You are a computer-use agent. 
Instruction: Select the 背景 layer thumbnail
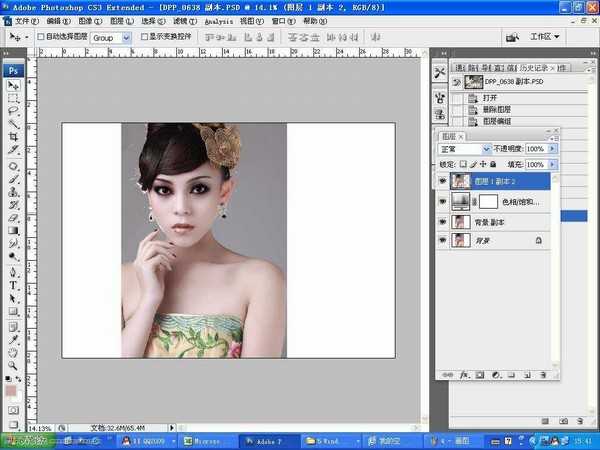[x=460, y=241]
